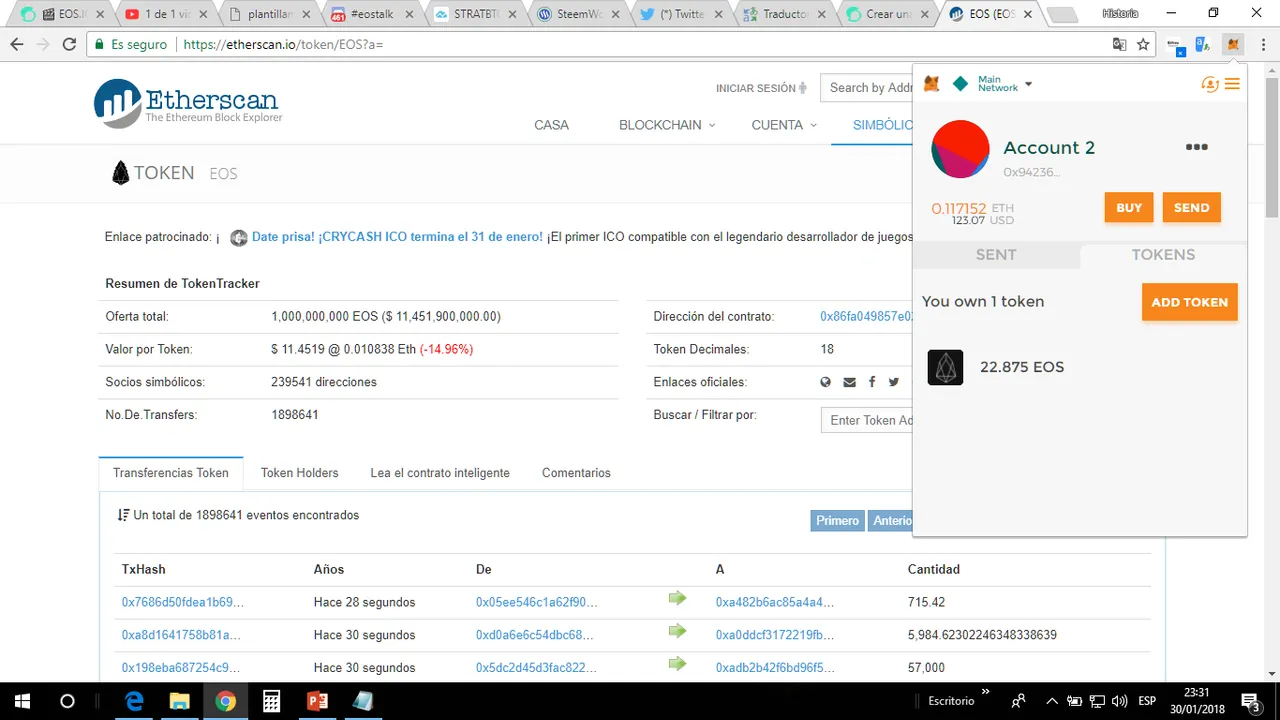Click the EOS token logo in MetaMask
Viewport: 1280px width, 720px height.
pos(945,367)
